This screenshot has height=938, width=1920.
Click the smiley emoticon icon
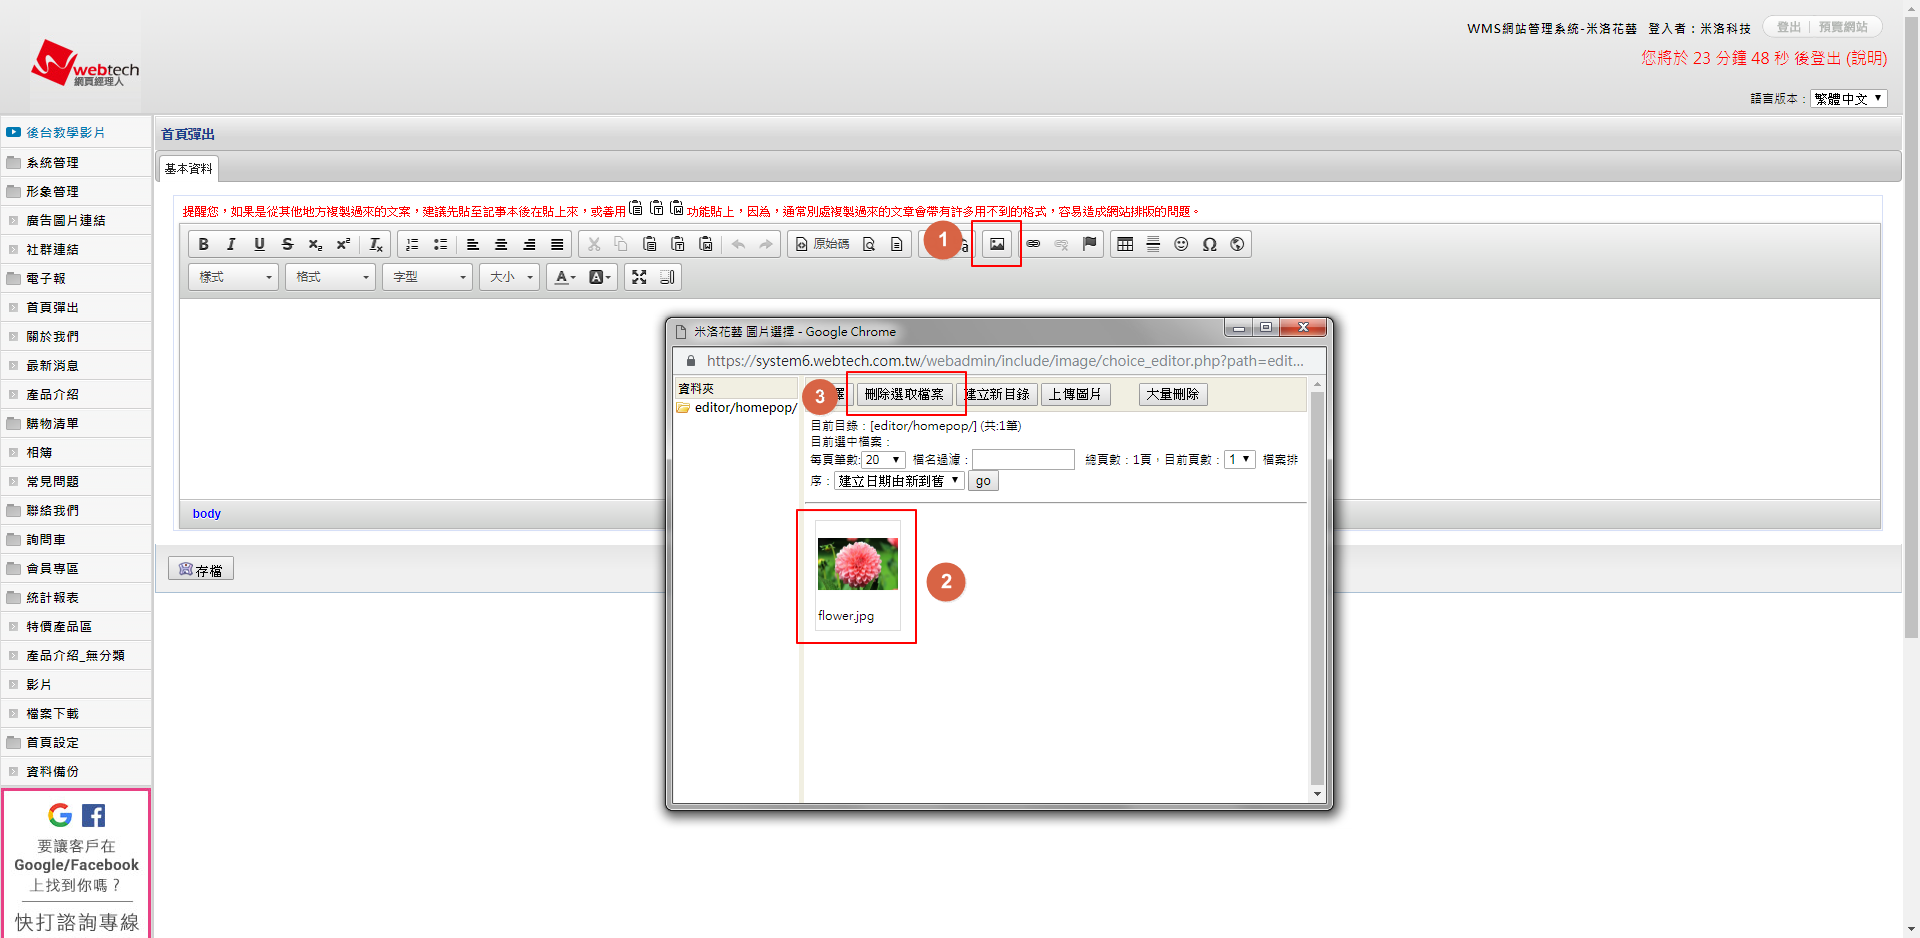pyautogui.click(x=1181, y=244)
